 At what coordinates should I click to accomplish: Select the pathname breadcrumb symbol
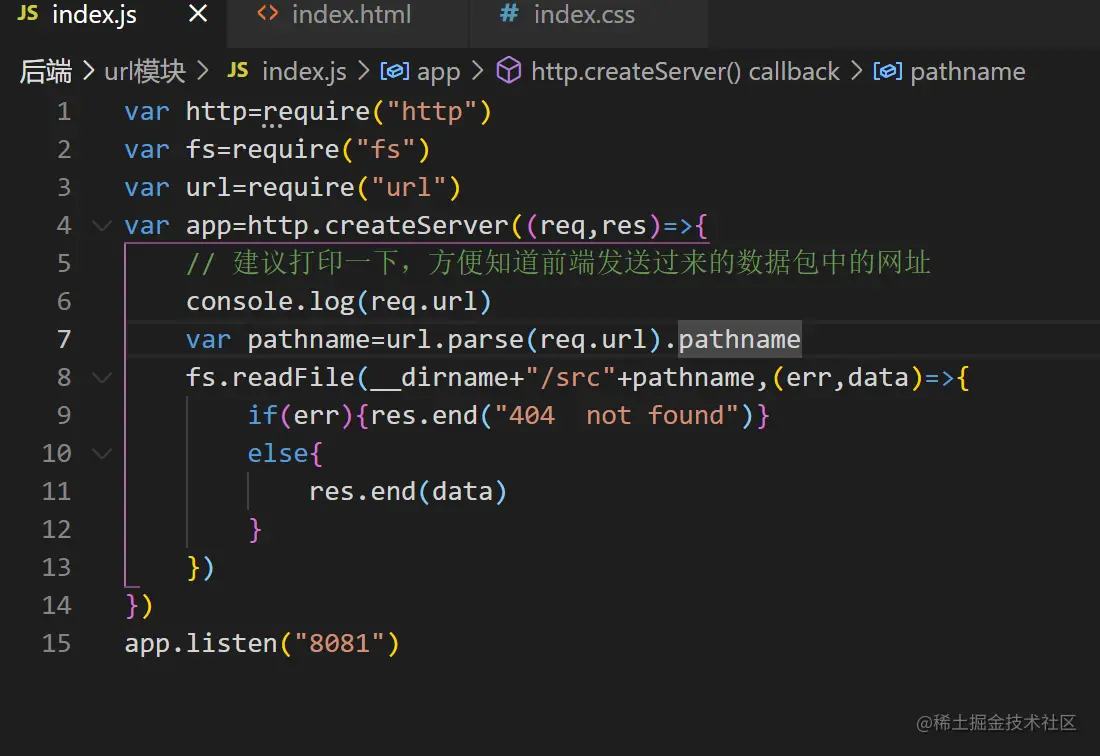[968, 72]
